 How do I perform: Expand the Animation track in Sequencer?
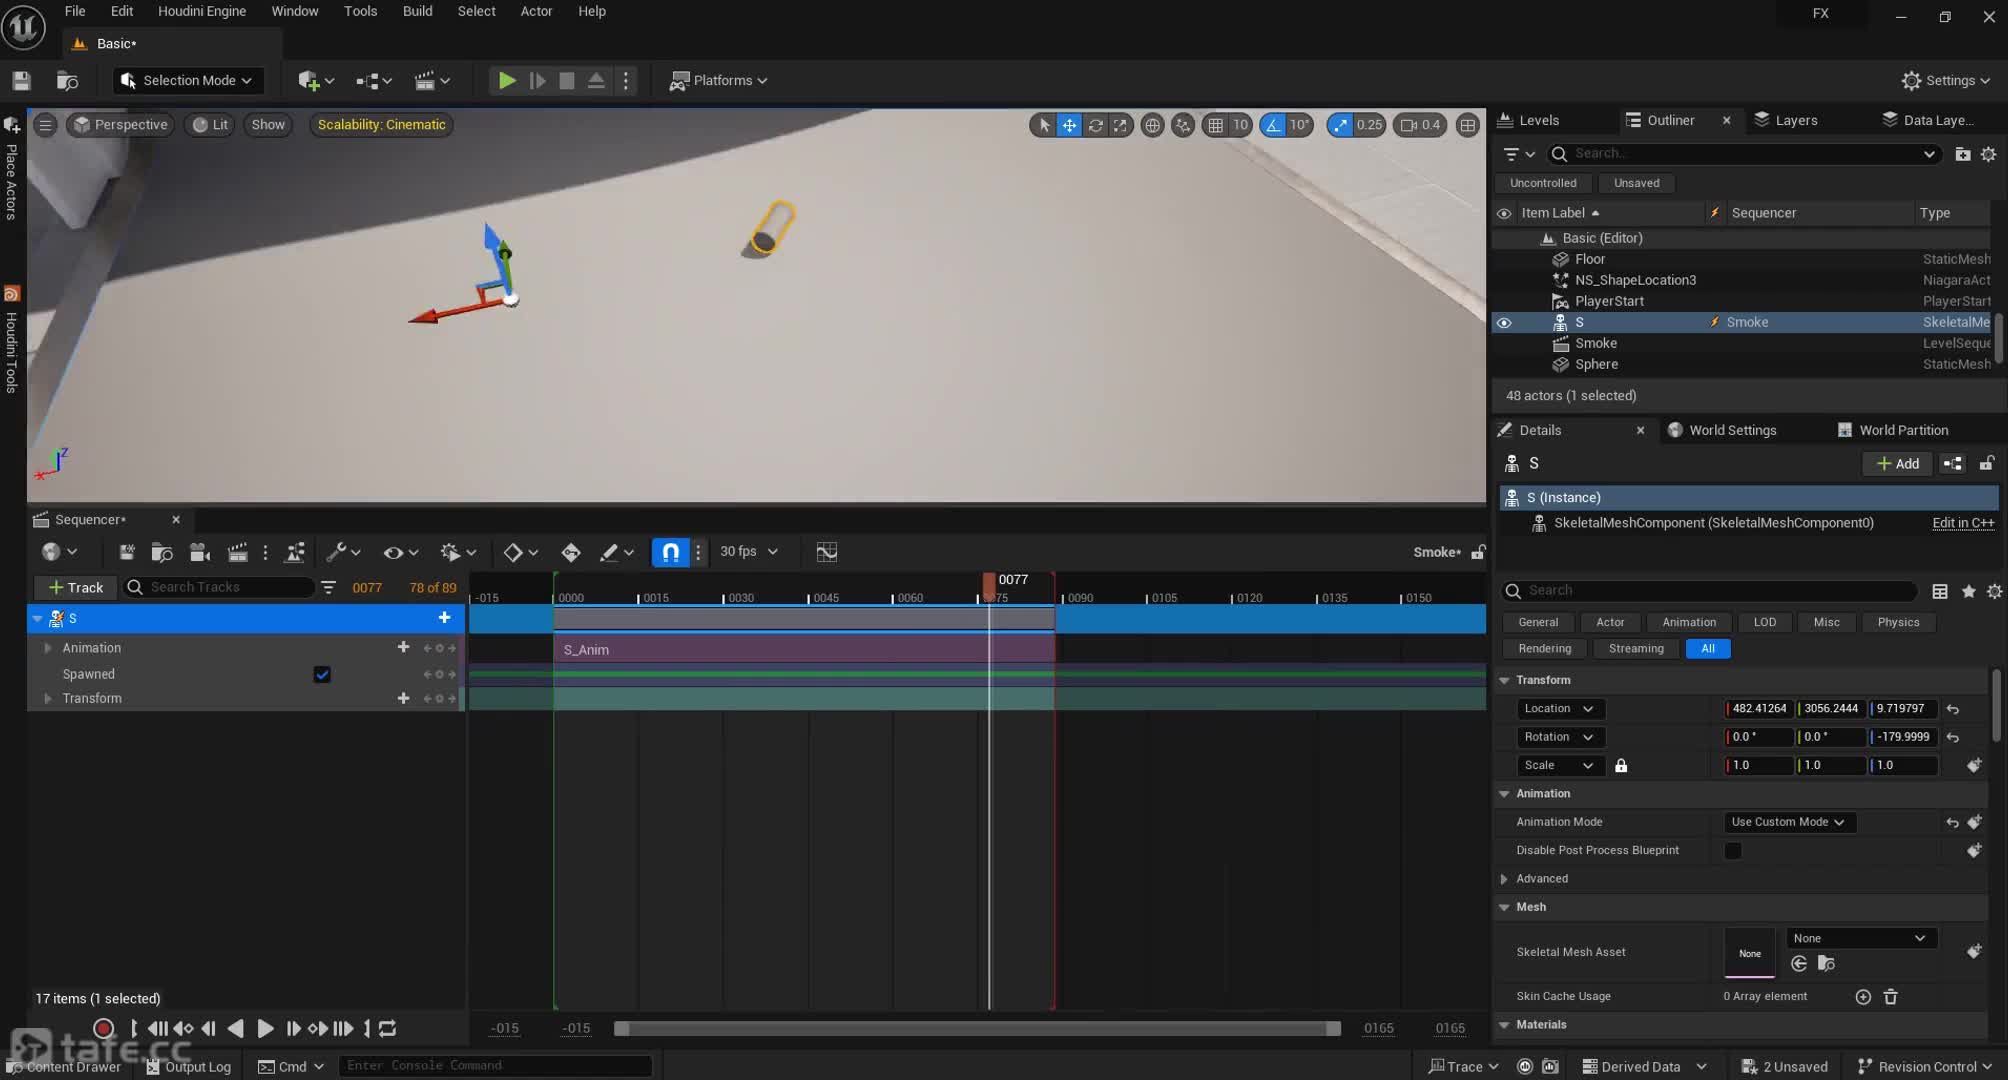click(x=47, y=648)
